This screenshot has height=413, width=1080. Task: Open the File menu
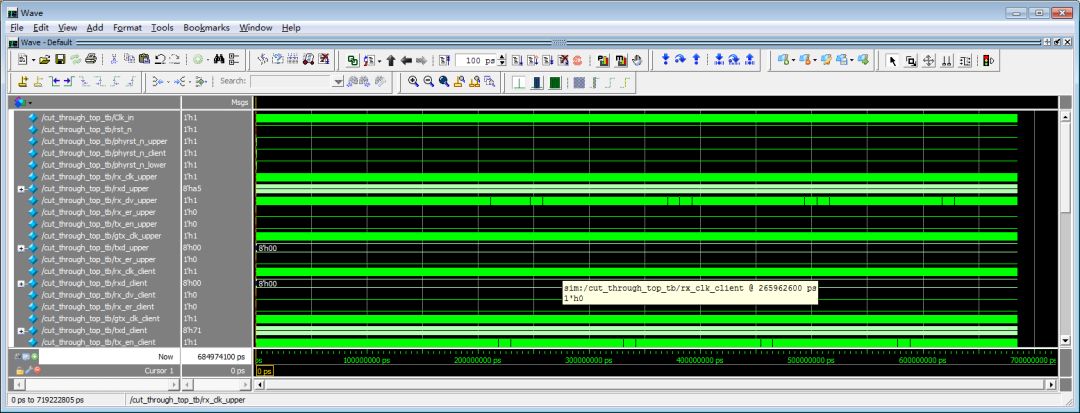click(x=17, y=28)
